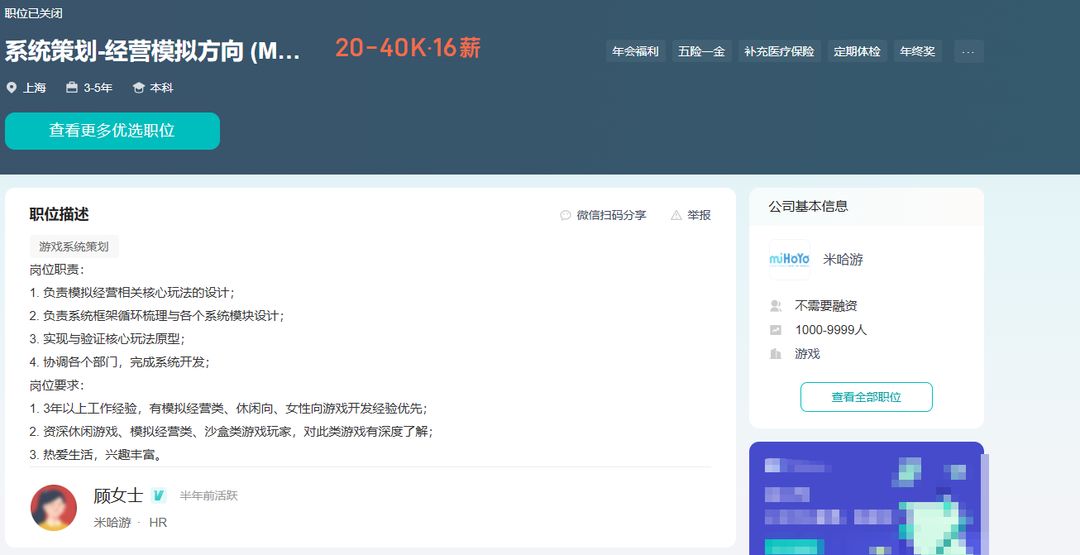Click the WeChat share speech-bubble icon
Viewport: 1080px width, 555px height.
click(565, 215)
